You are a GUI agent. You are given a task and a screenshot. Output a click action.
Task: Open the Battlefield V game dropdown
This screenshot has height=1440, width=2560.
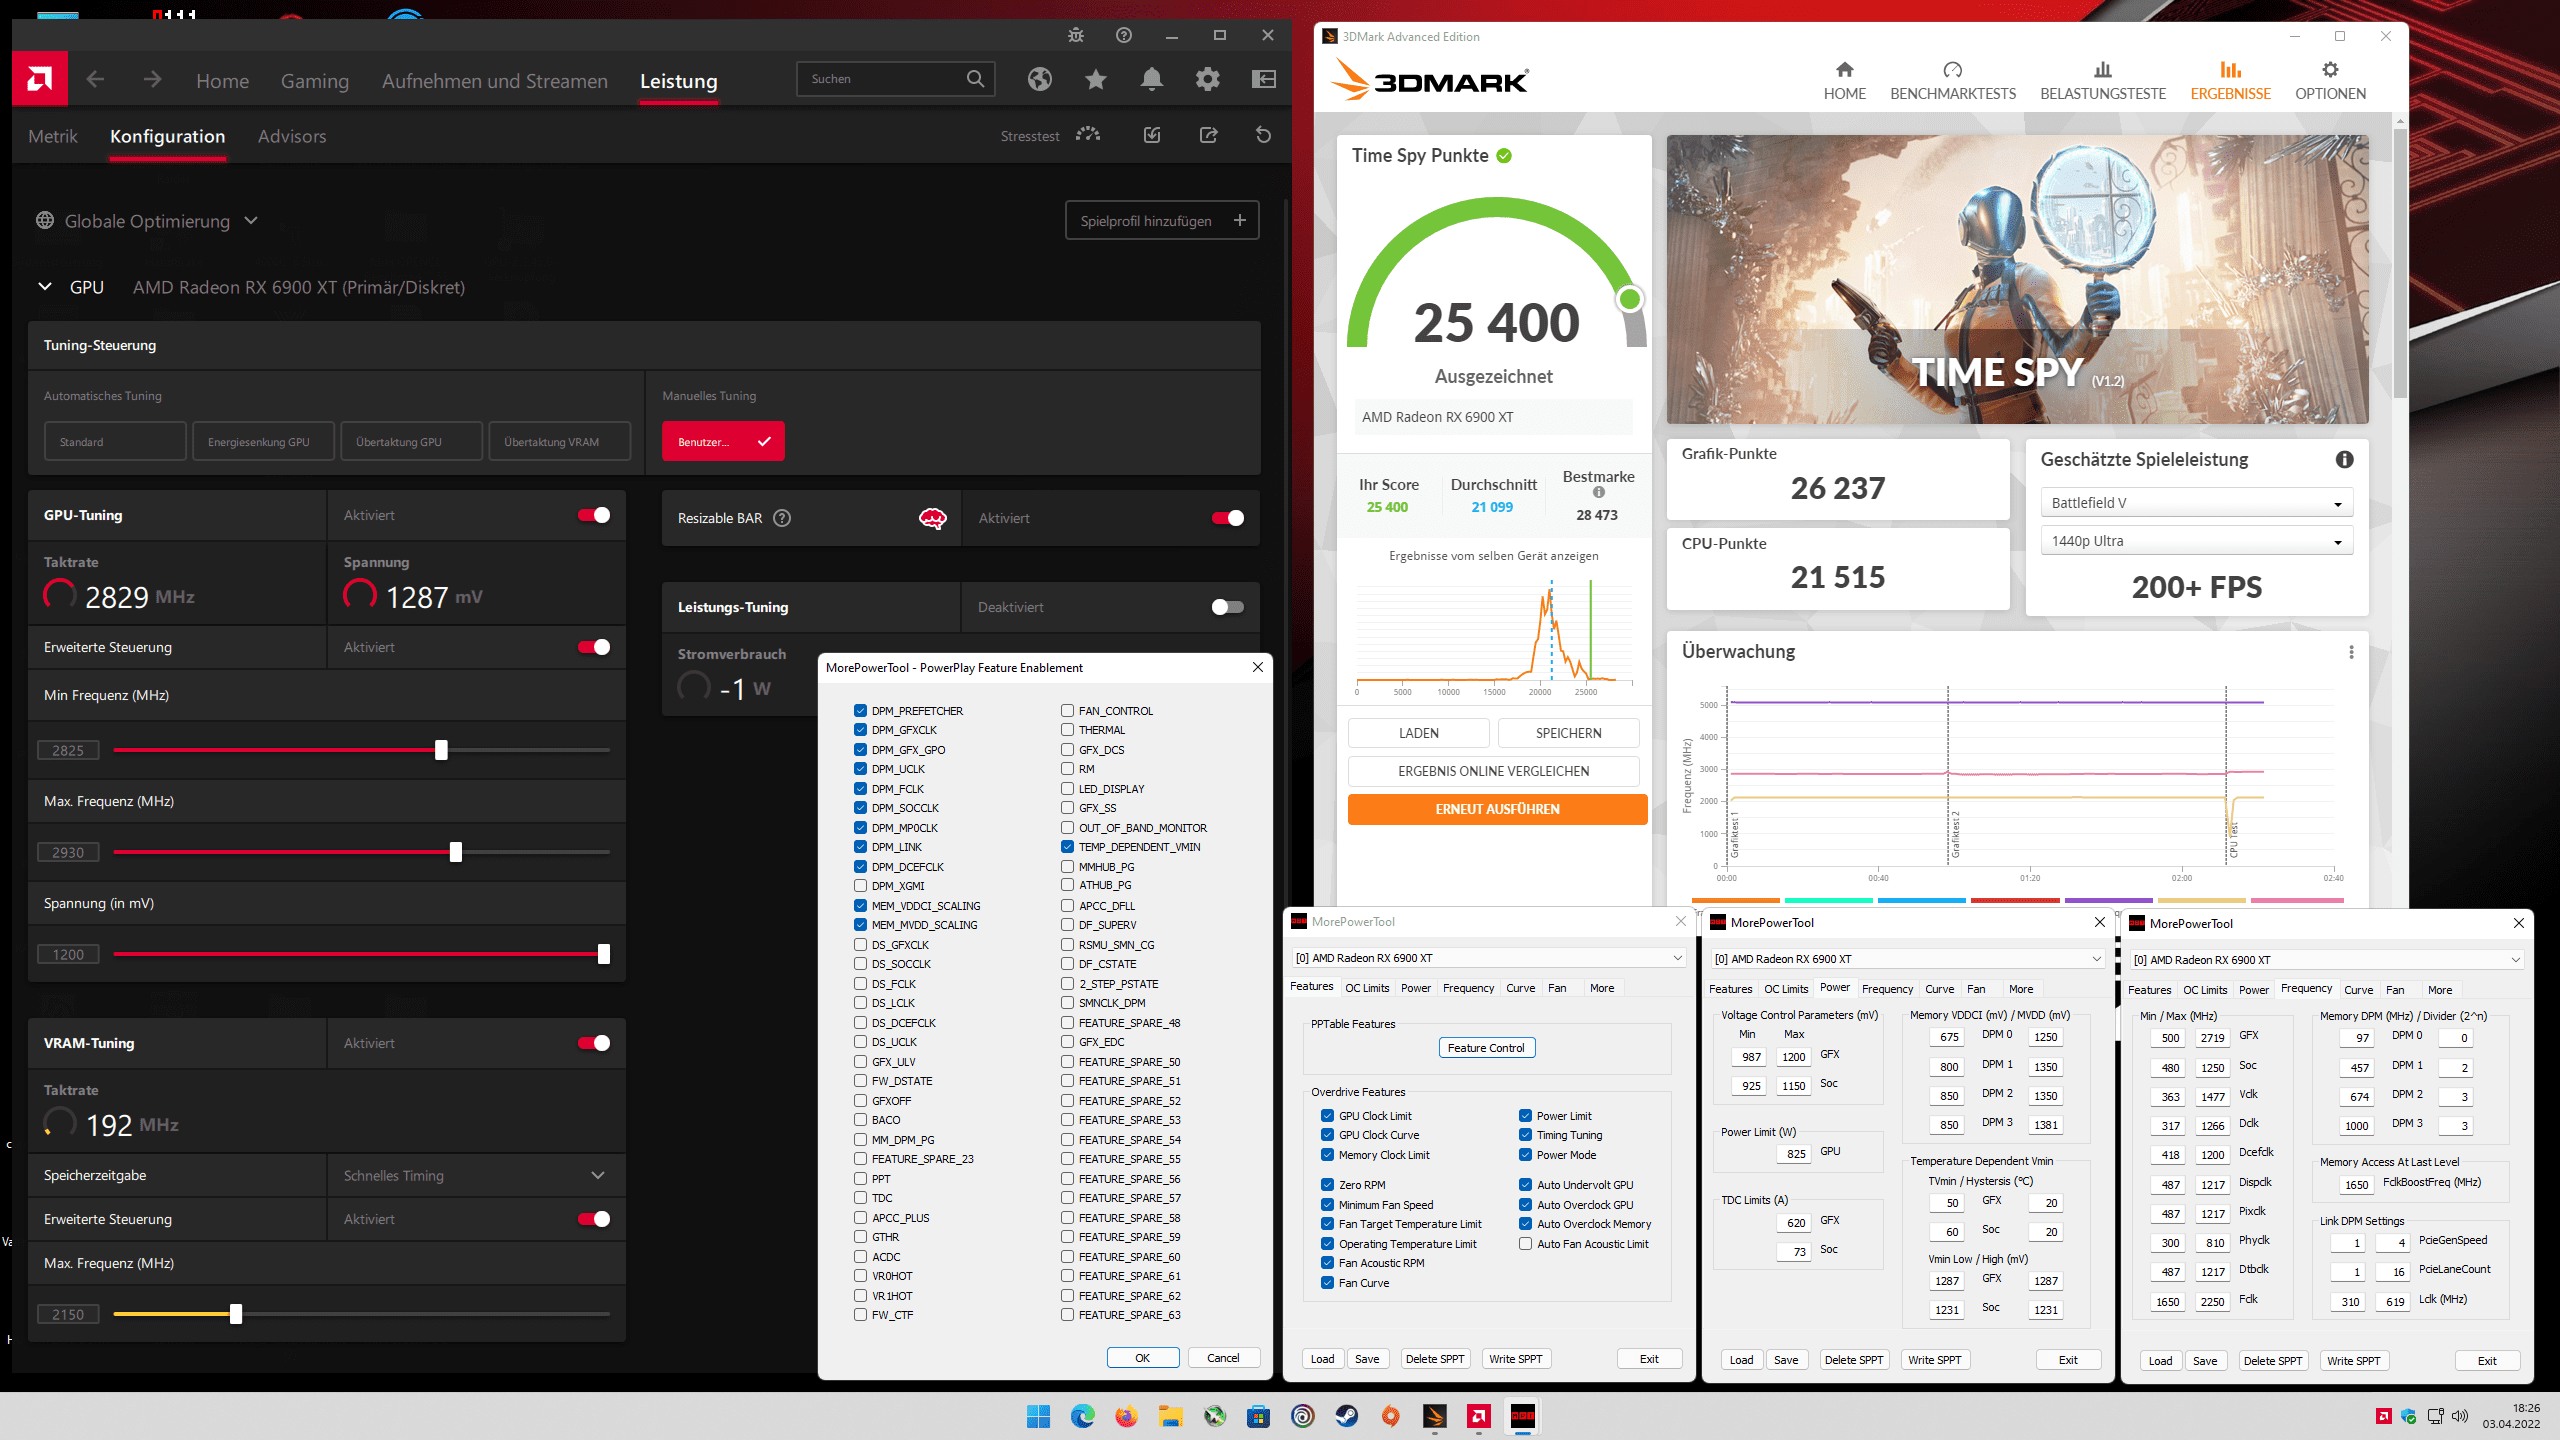point(2196,503)
